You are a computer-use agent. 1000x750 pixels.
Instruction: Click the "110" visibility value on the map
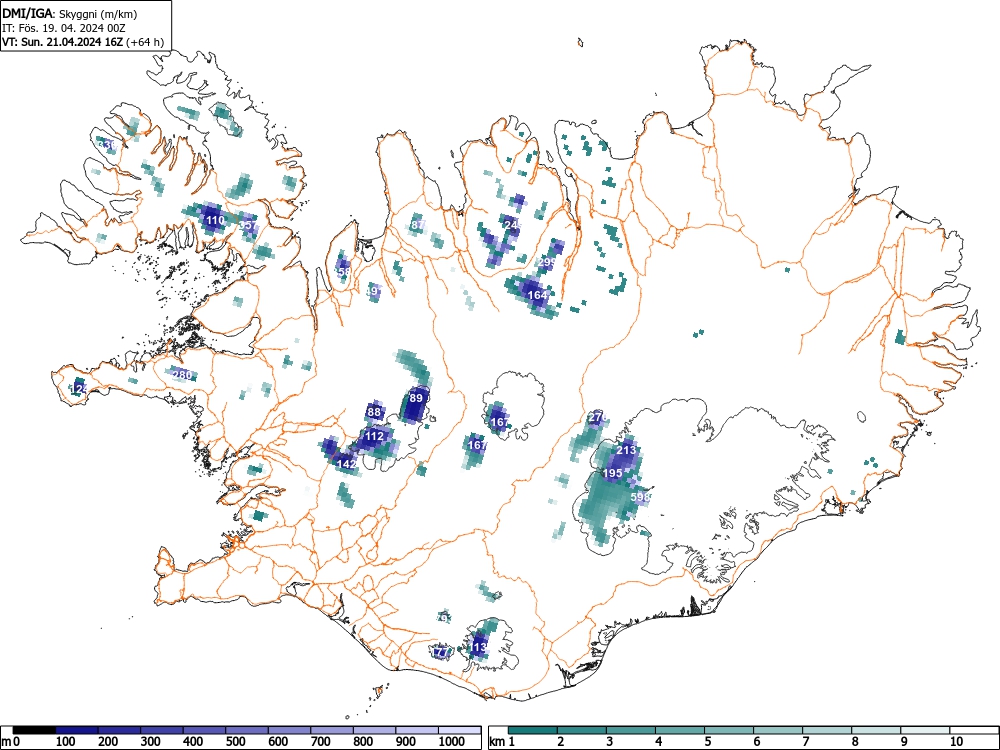(x=216, y=221)
